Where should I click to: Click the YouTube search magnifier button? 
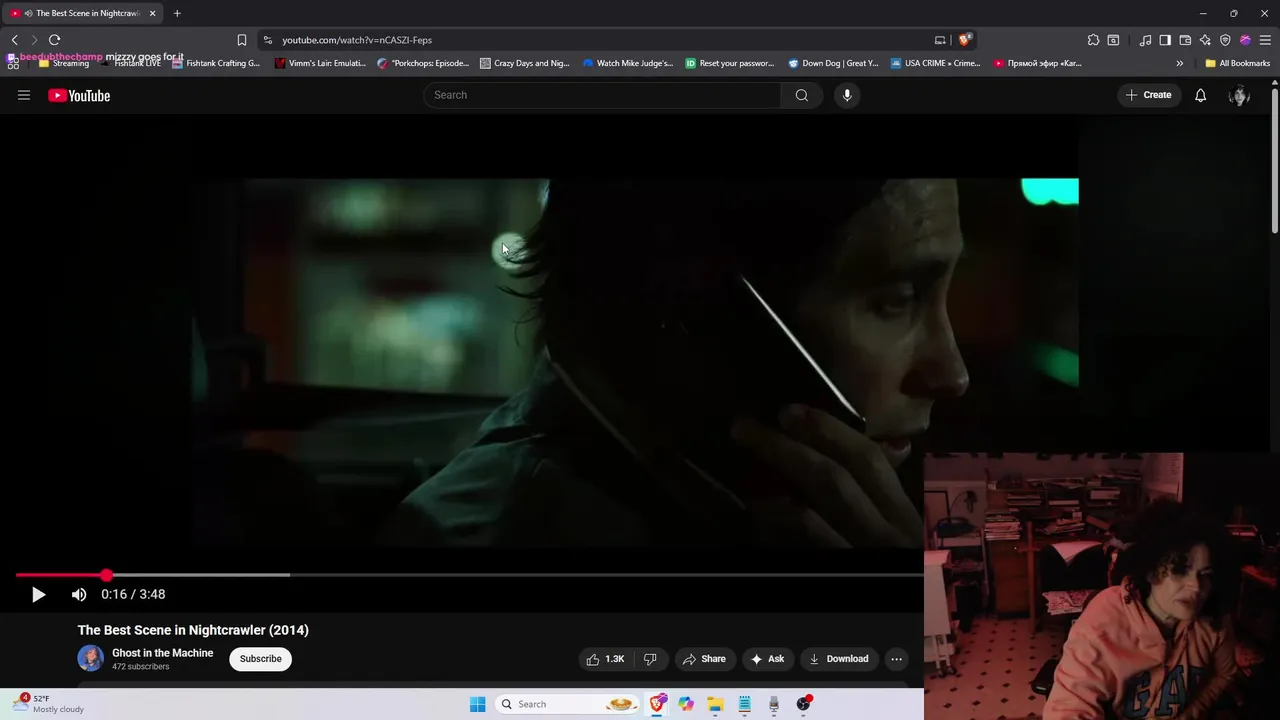tap(801, 95)
